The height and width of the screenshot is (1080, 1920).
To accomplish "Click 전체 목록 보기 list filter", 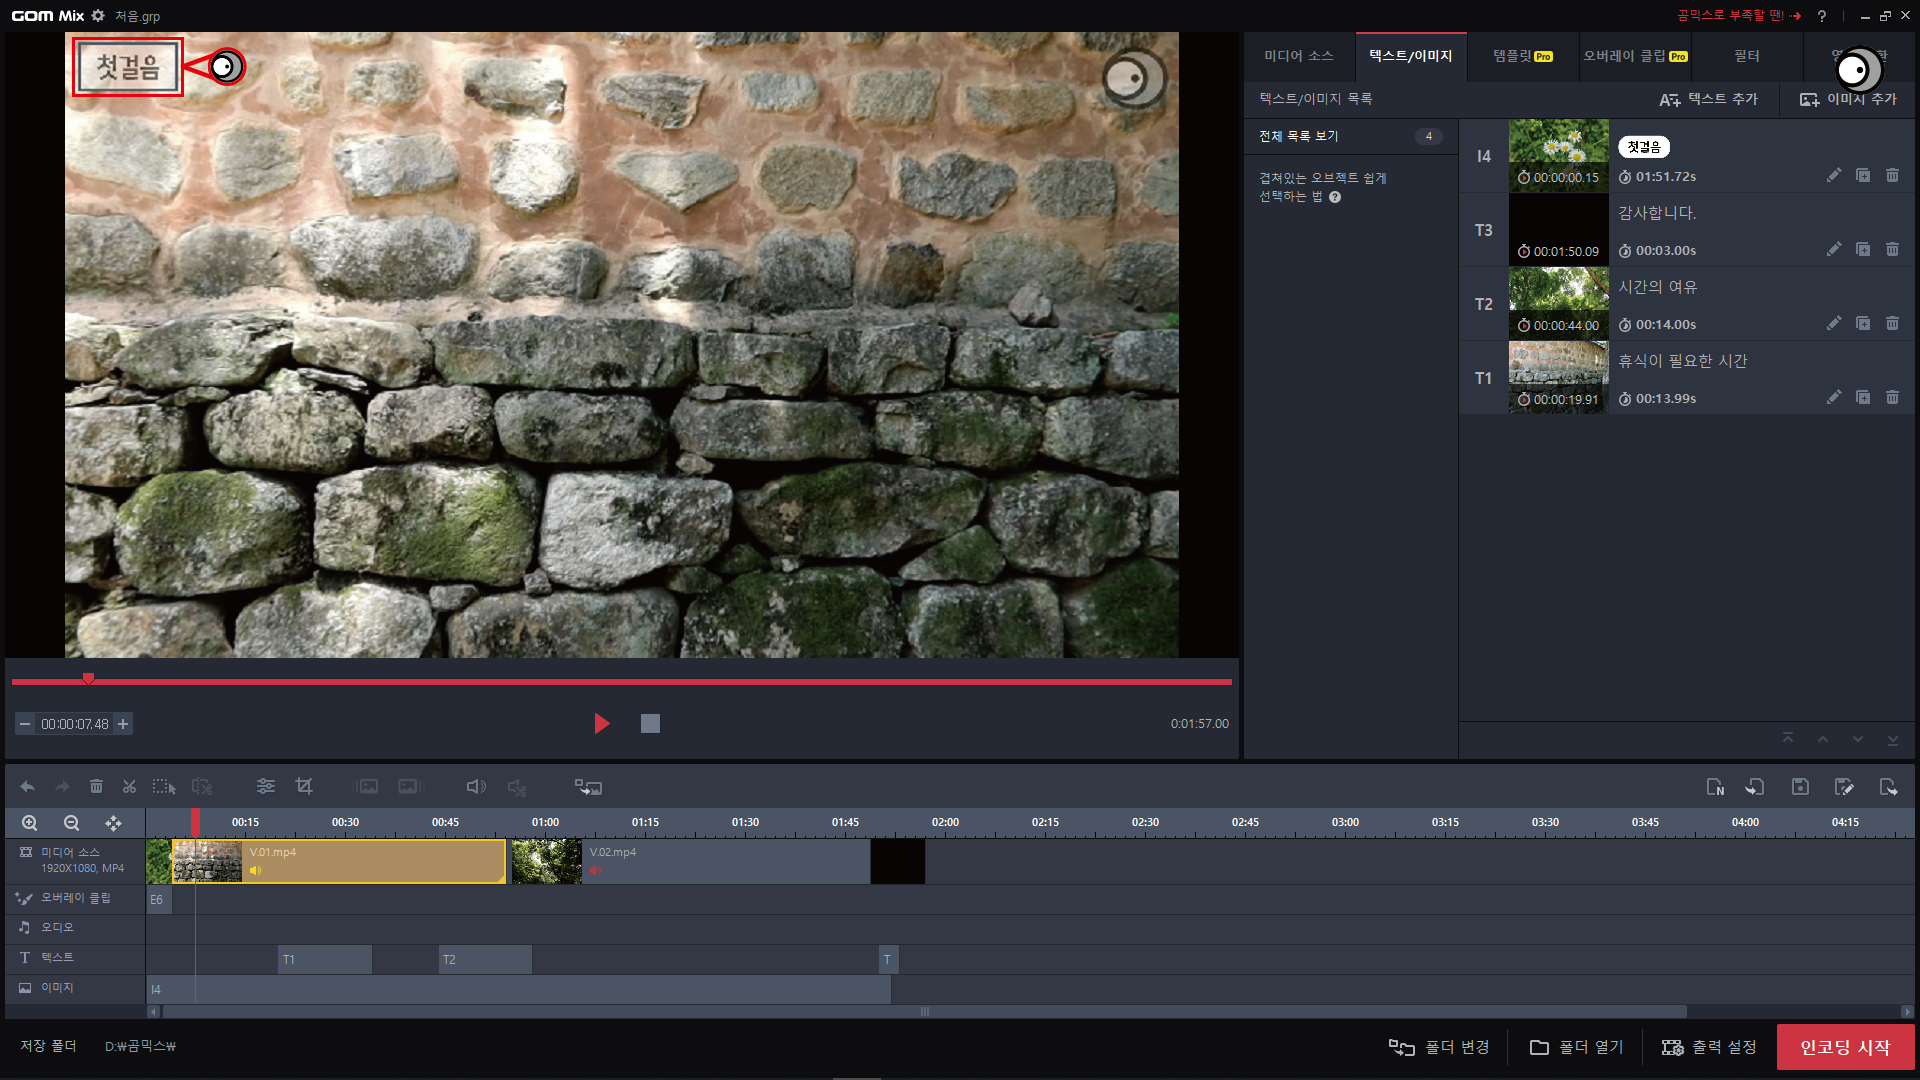I will [1298, 136].
